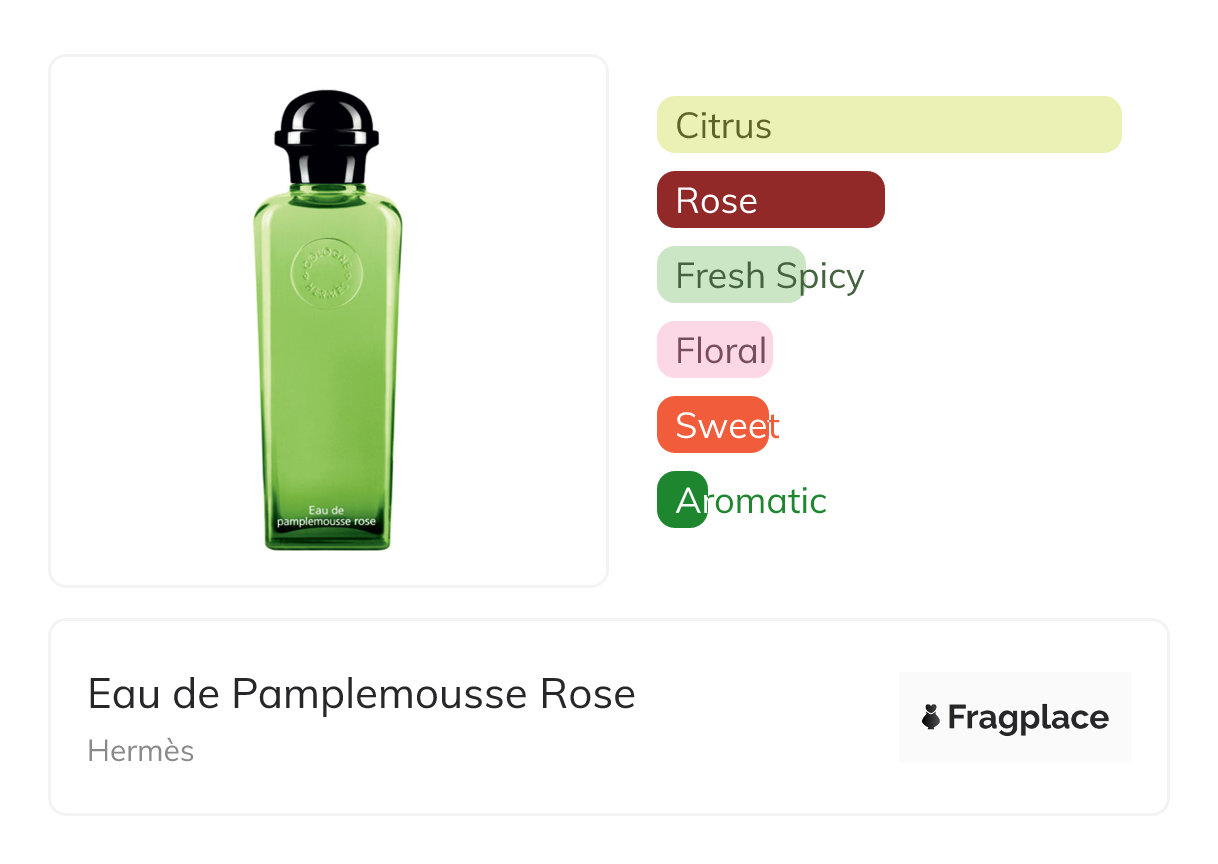Open the Hermès brand link
Image resolution: width=1218 pixels, height=864 pixels.
[141, 751]
